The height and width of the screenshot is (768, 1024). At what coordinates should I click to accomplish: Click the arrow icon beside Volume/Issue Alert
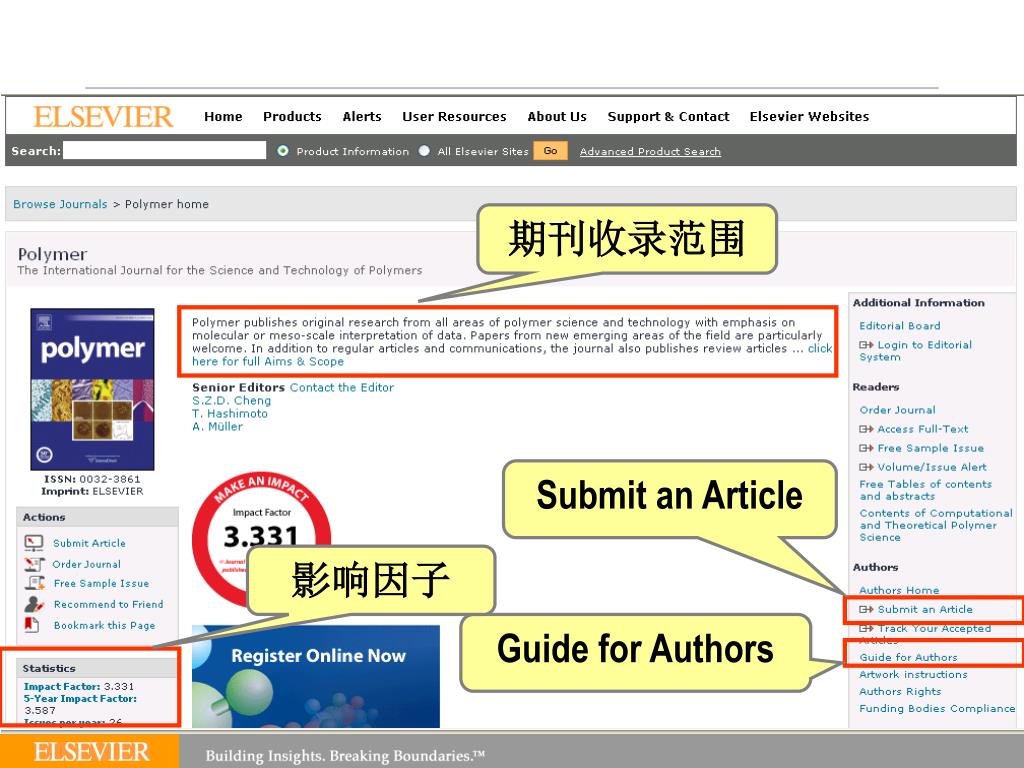[866, 467]
